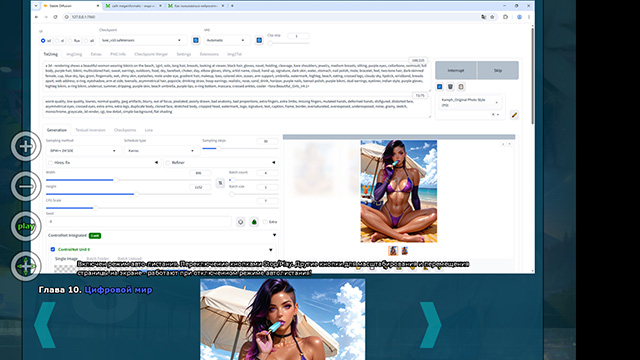Reuse last seed with recycle icon
This screenshot has width=640, height=360.
254,222
